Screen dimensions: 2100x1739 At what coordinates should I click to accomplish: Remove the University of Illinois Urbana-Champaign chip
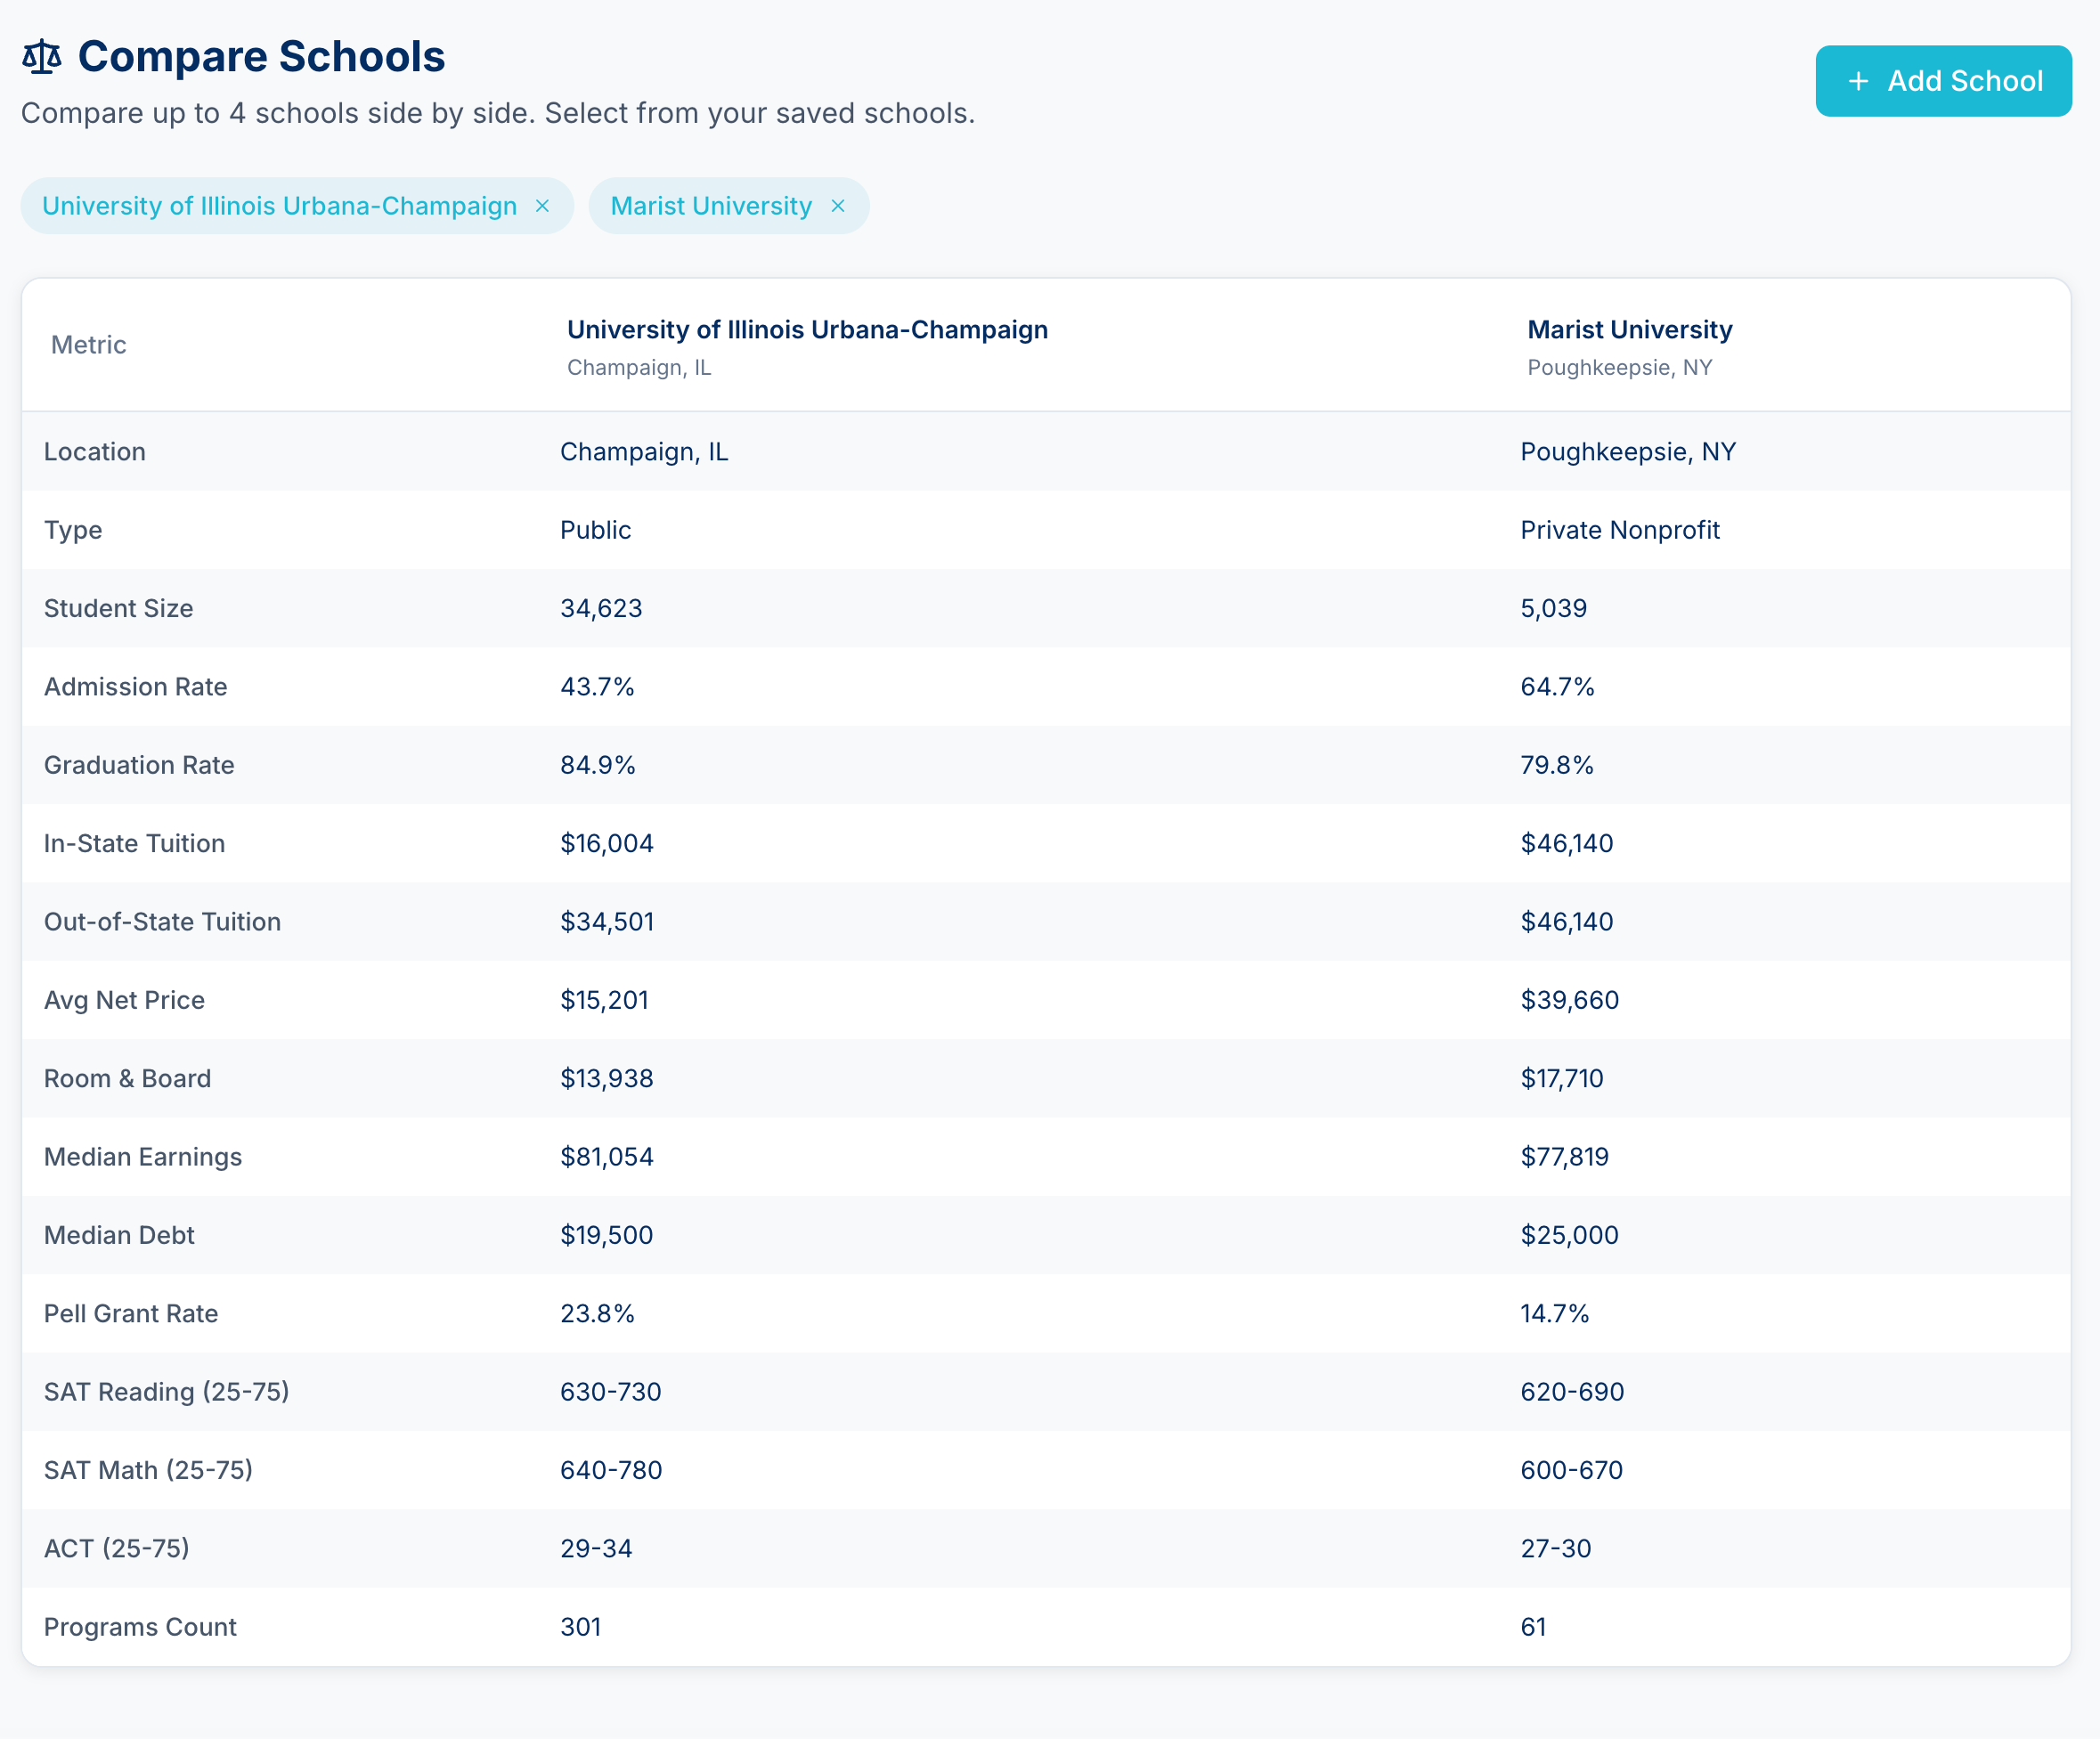543,206
